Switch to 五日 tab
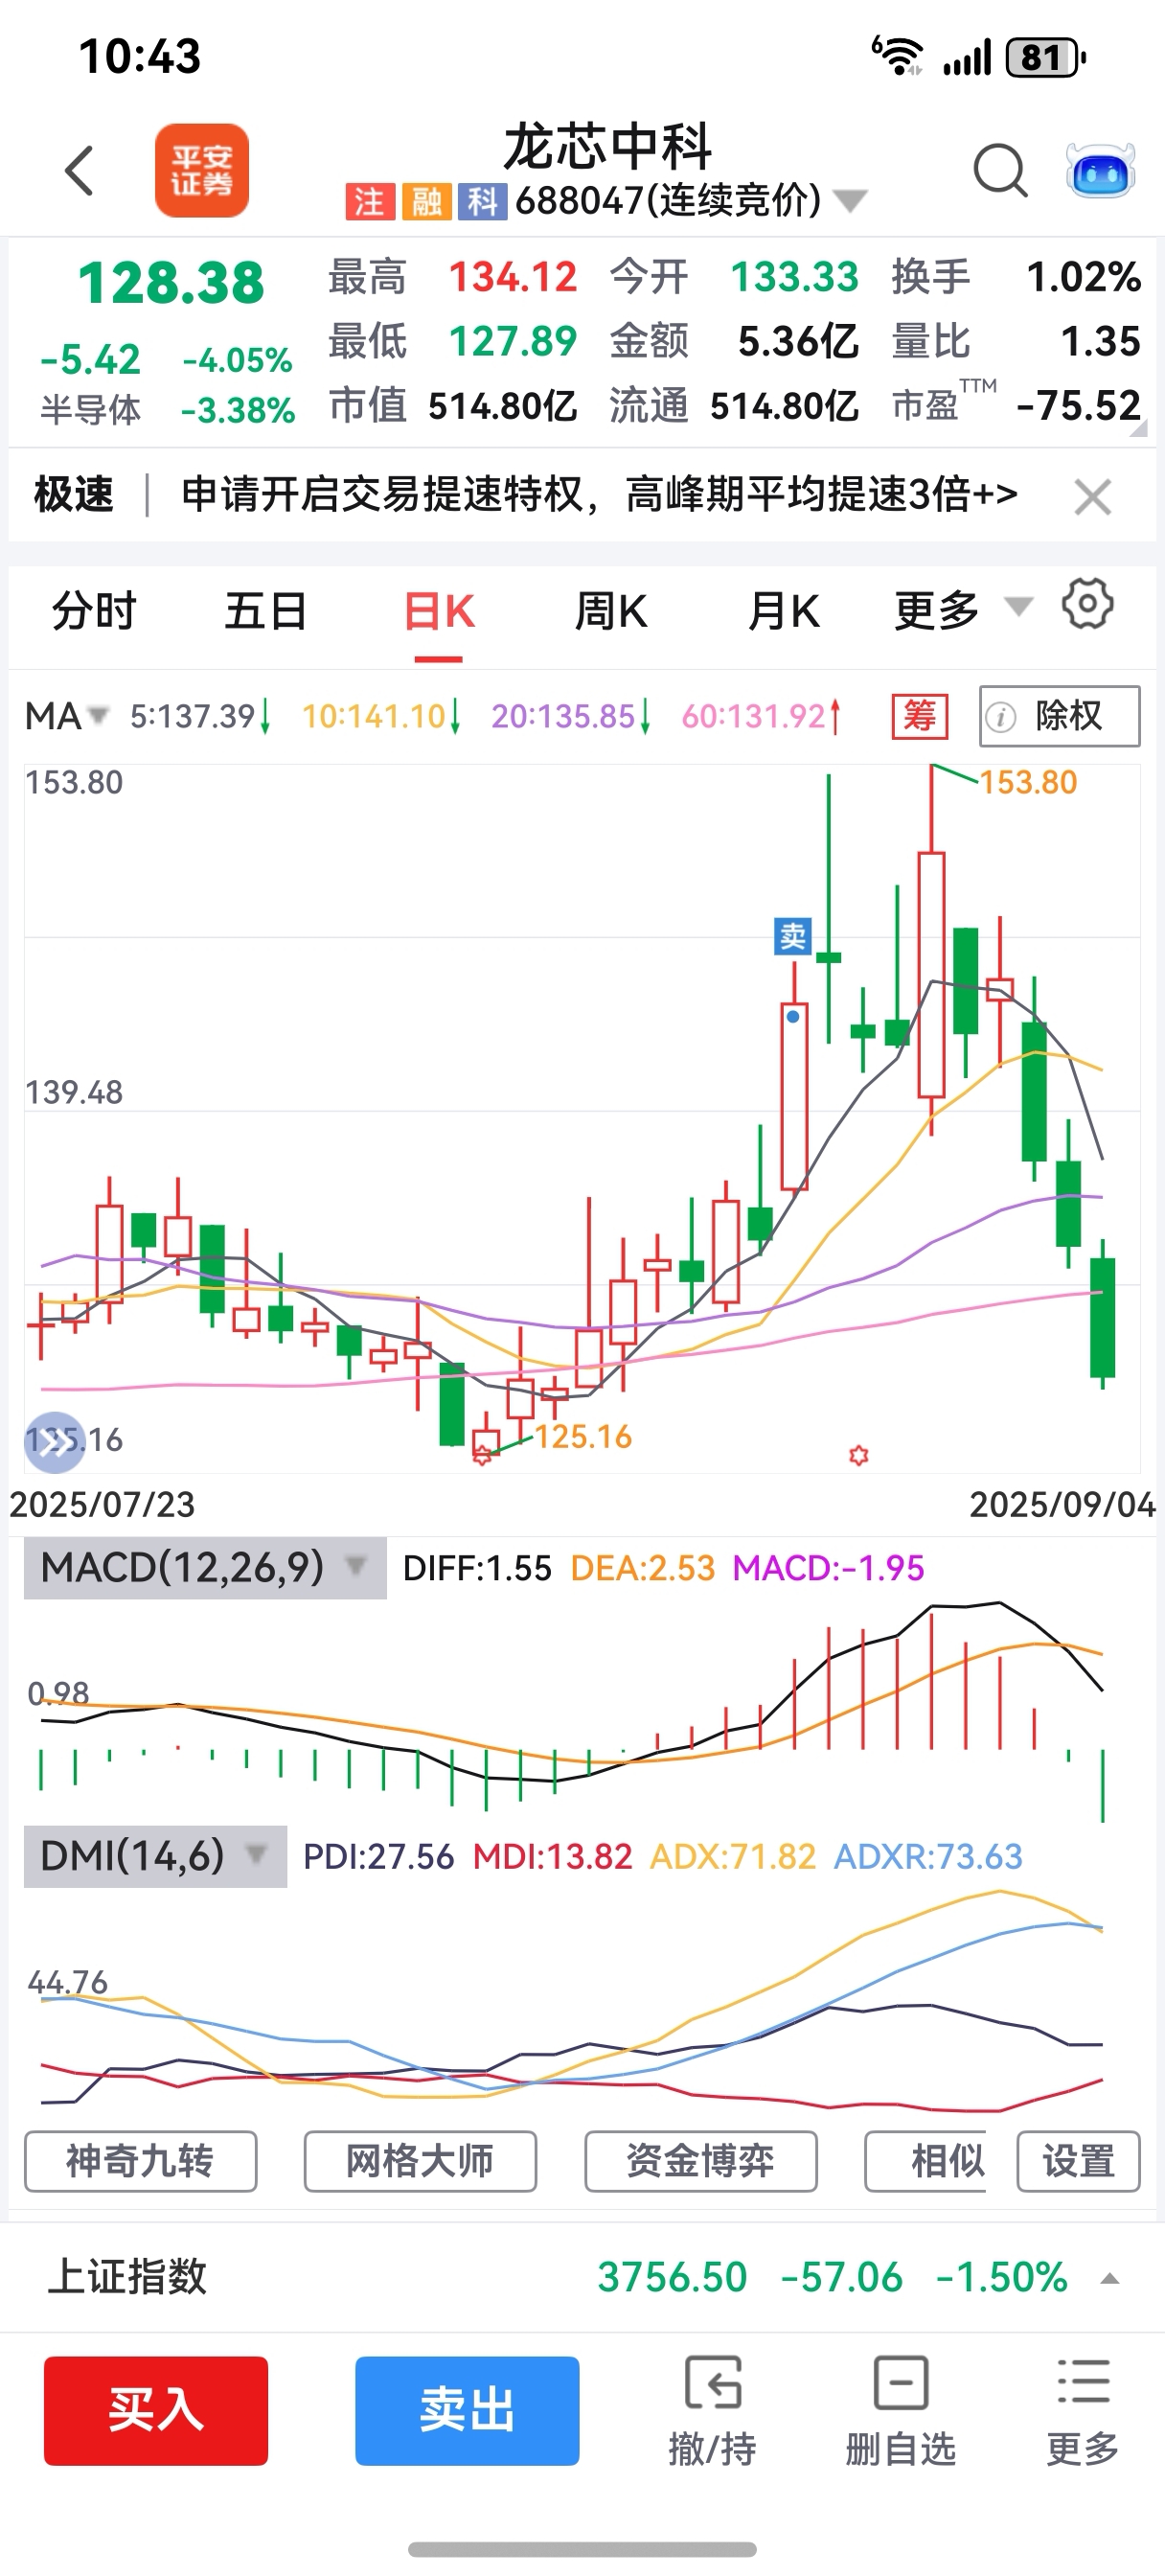 pos(266,610)
